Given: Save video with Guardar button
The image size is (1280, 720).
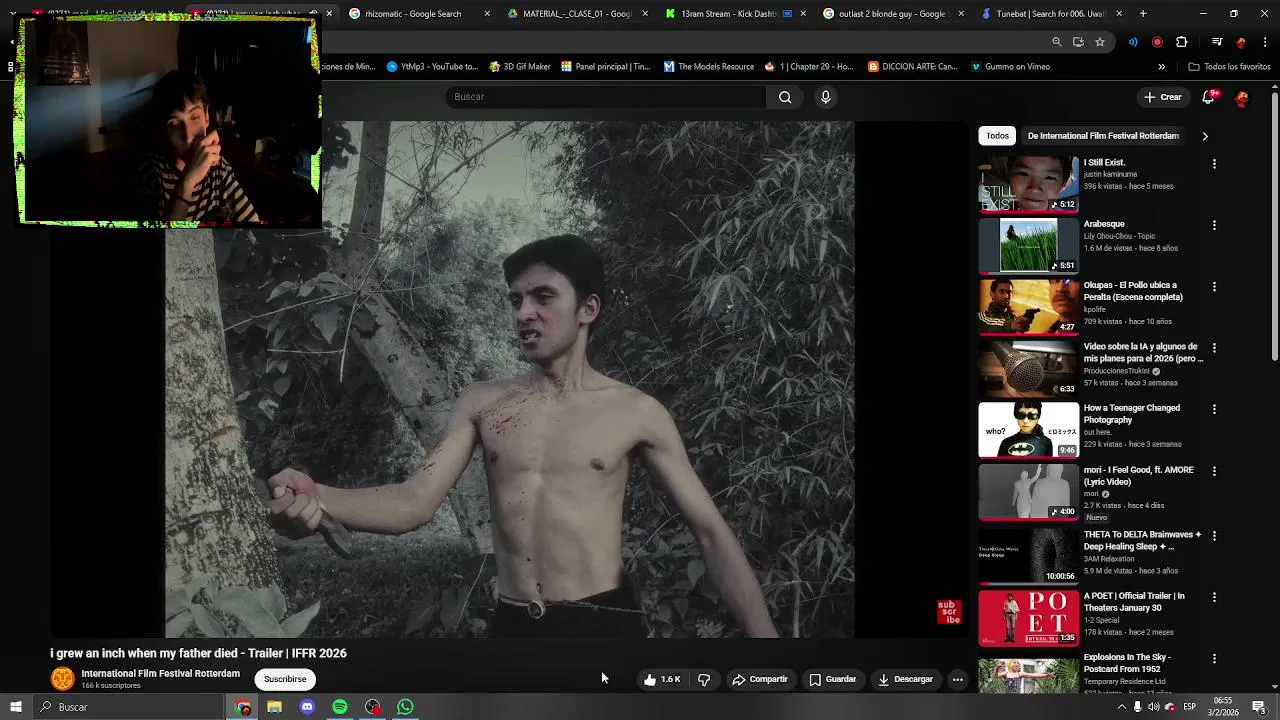Looking at the screenshot, I should [833, 679].
